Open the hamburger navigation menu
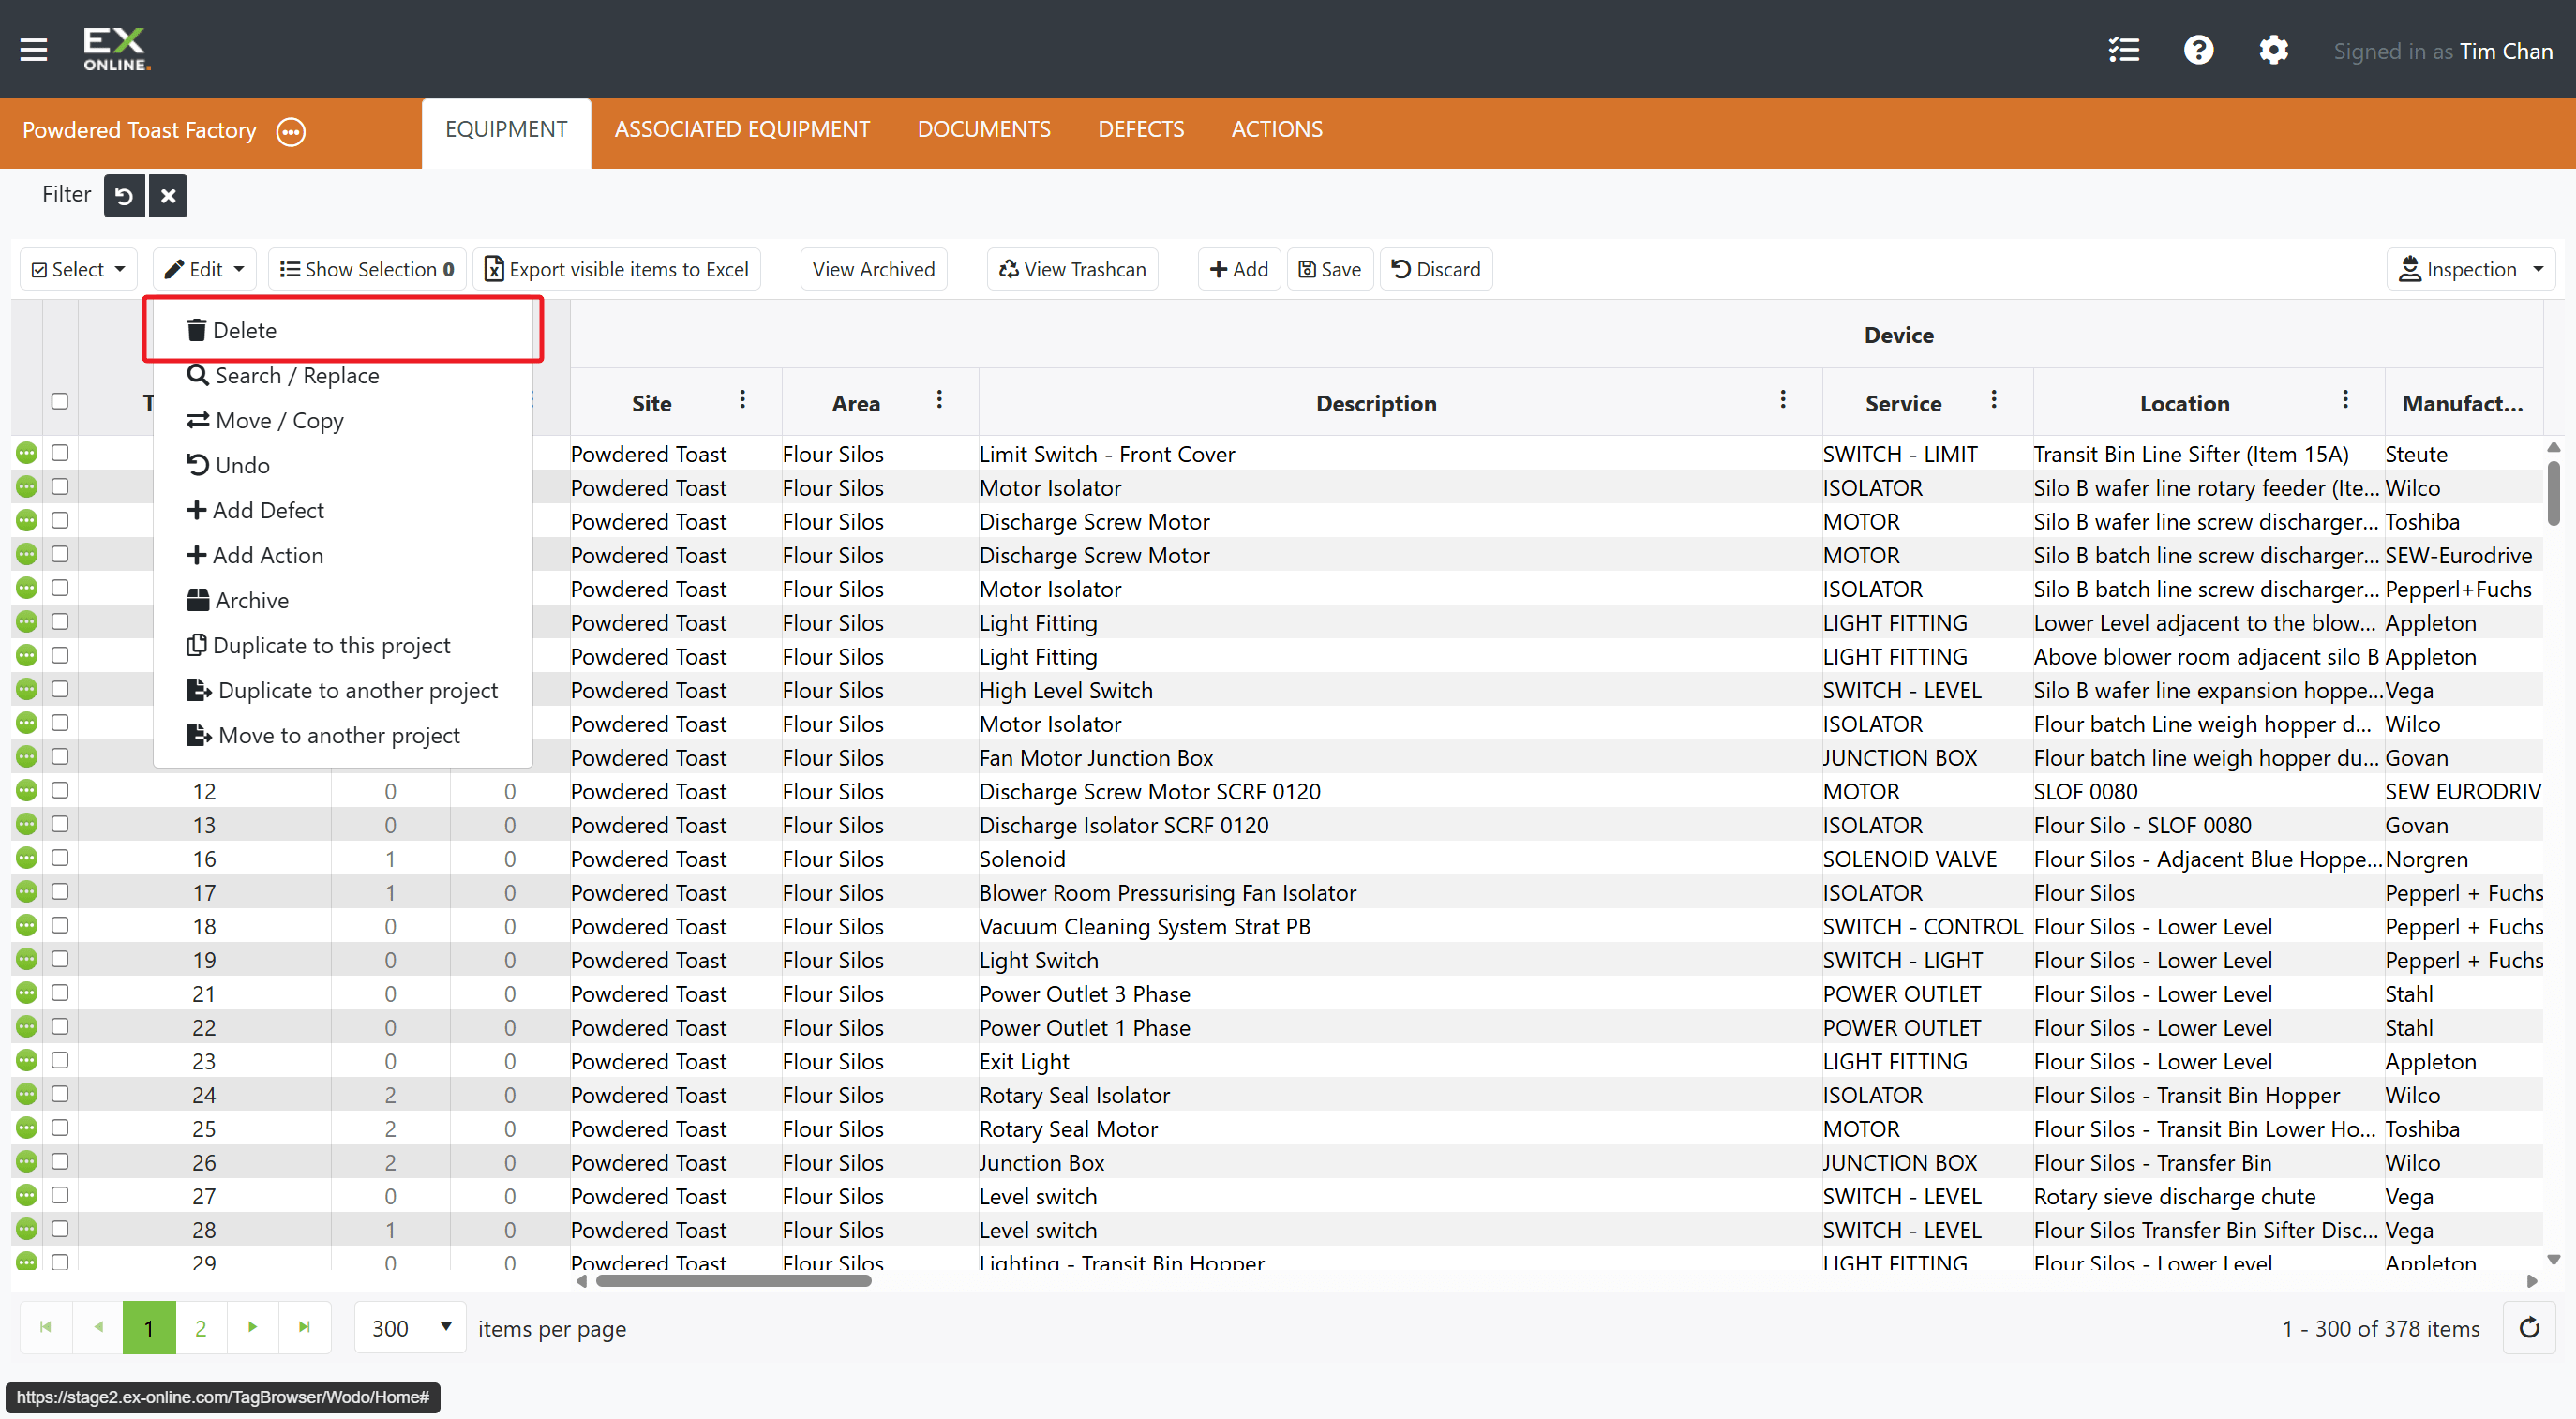This screenshot has height=1419, width=2576. point(34,49)
